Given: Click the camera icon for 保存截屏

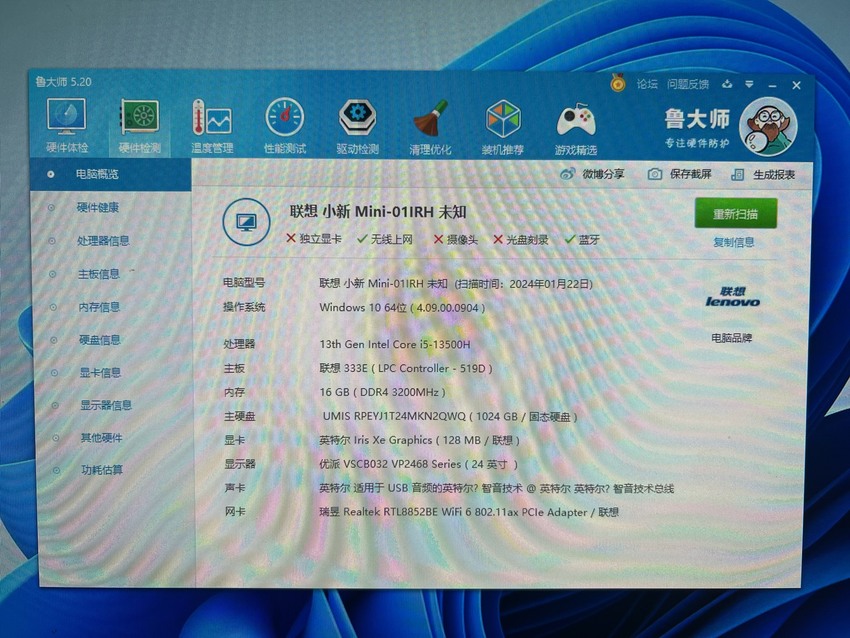Looking at the screenshot, I should (x=655, y=174).
